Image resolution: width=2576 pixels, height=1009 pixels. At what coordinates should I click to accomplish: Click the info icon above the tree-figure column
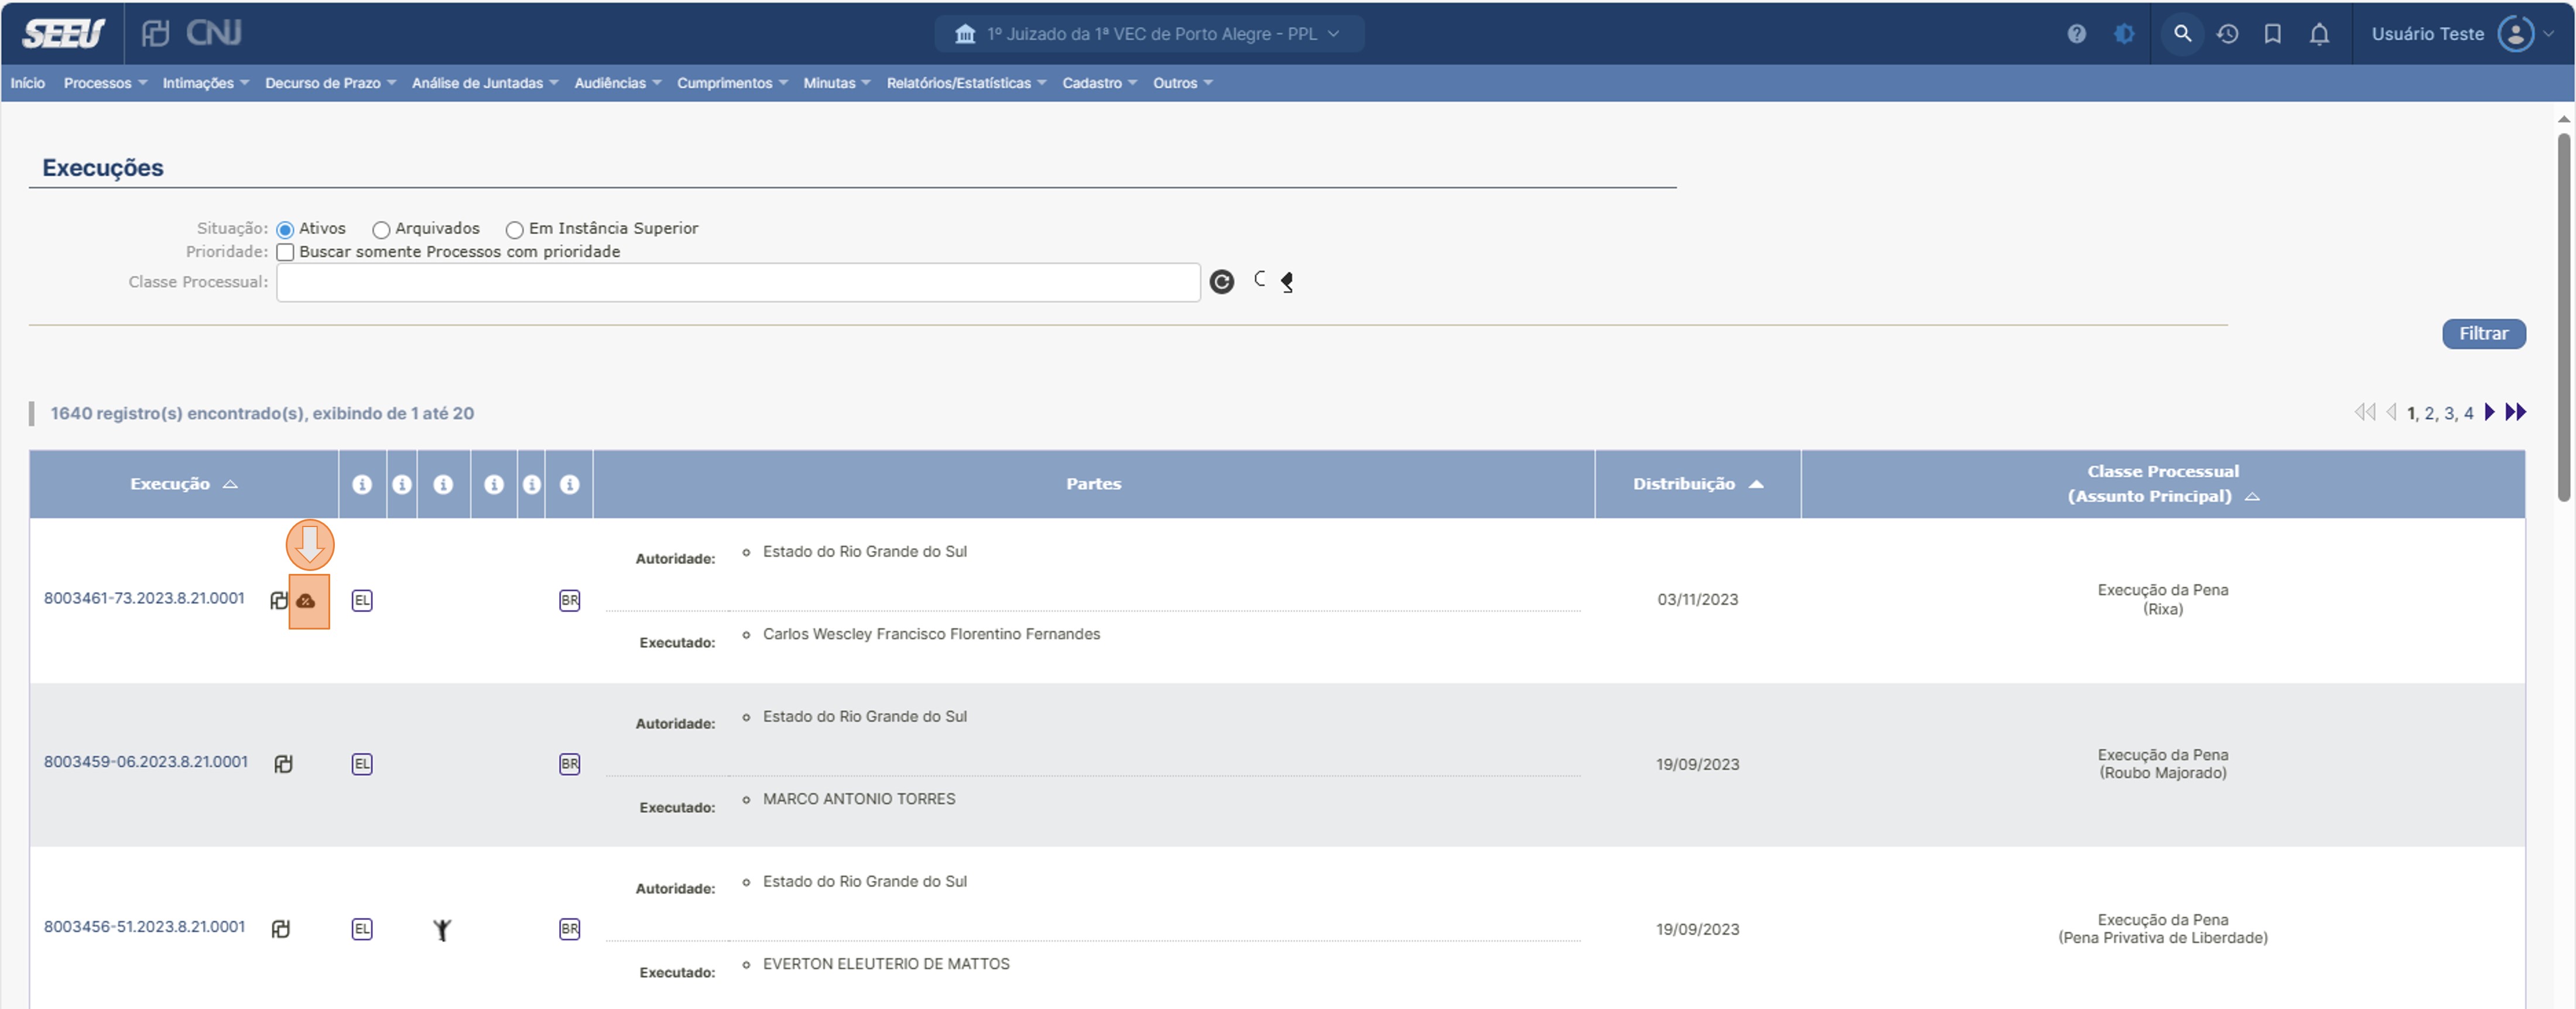pyautogui.click(x=443, y=484)
